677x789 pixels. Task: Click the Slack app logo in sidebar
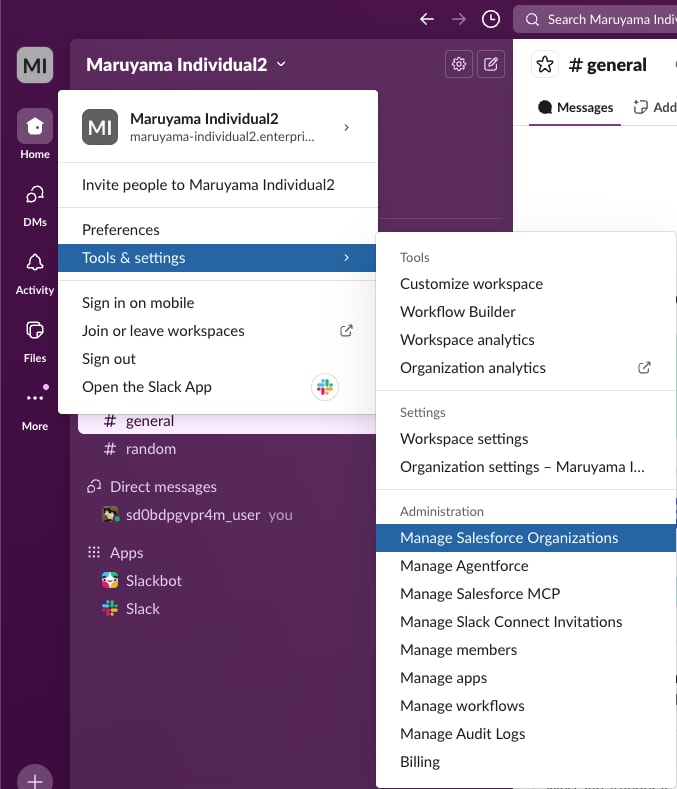pyautogui.click(x=110, y=609)
